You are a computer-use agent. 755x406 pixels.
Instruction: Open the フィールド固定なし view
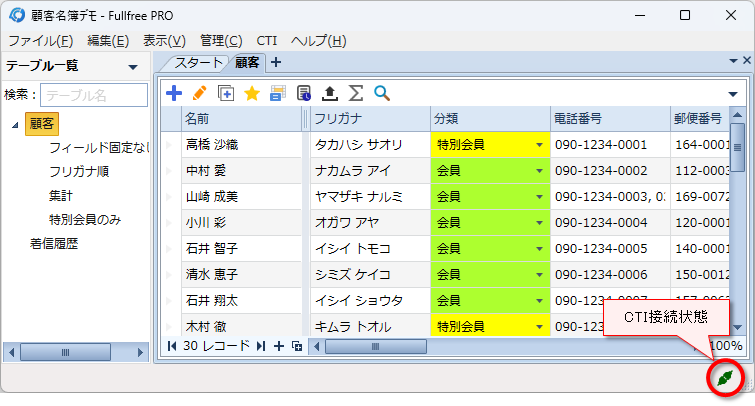click(x=99, y=147)
